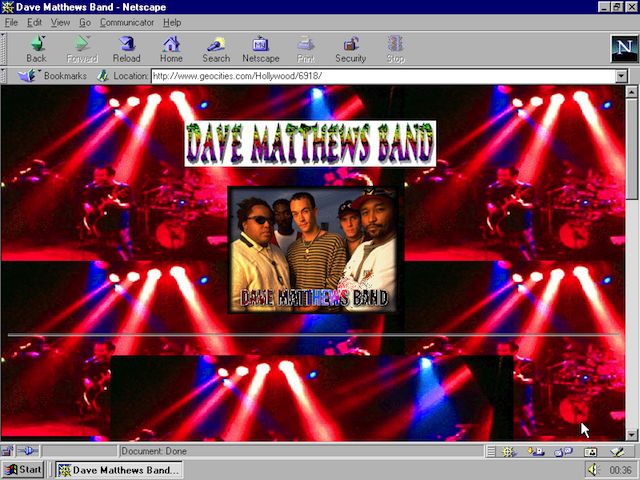The image size is (640, 480).
Task: Open the Help menu
Action: point(172,22)
